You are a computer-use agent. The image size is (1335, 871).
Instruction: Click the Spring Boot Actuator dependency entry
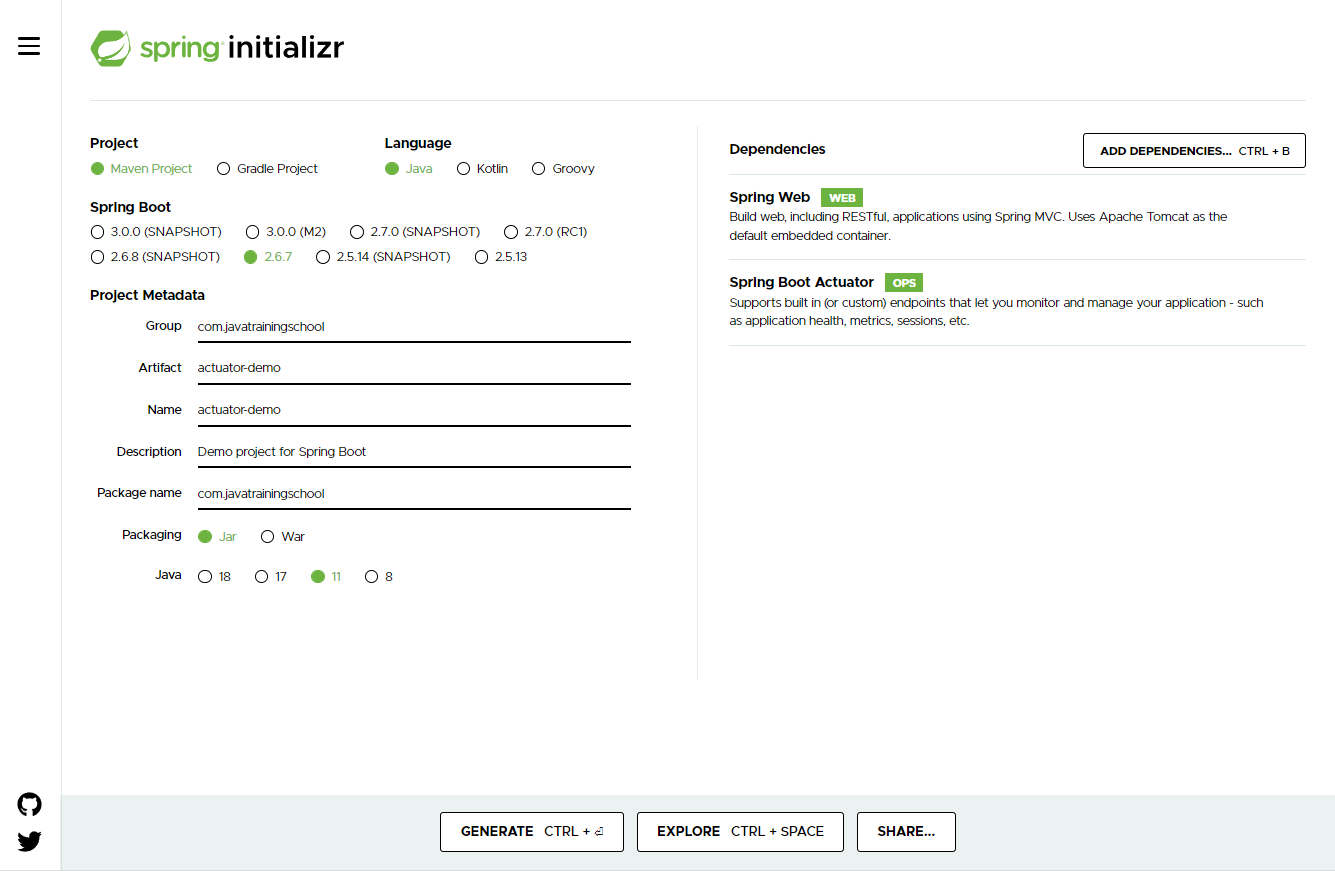point(1017,302)
